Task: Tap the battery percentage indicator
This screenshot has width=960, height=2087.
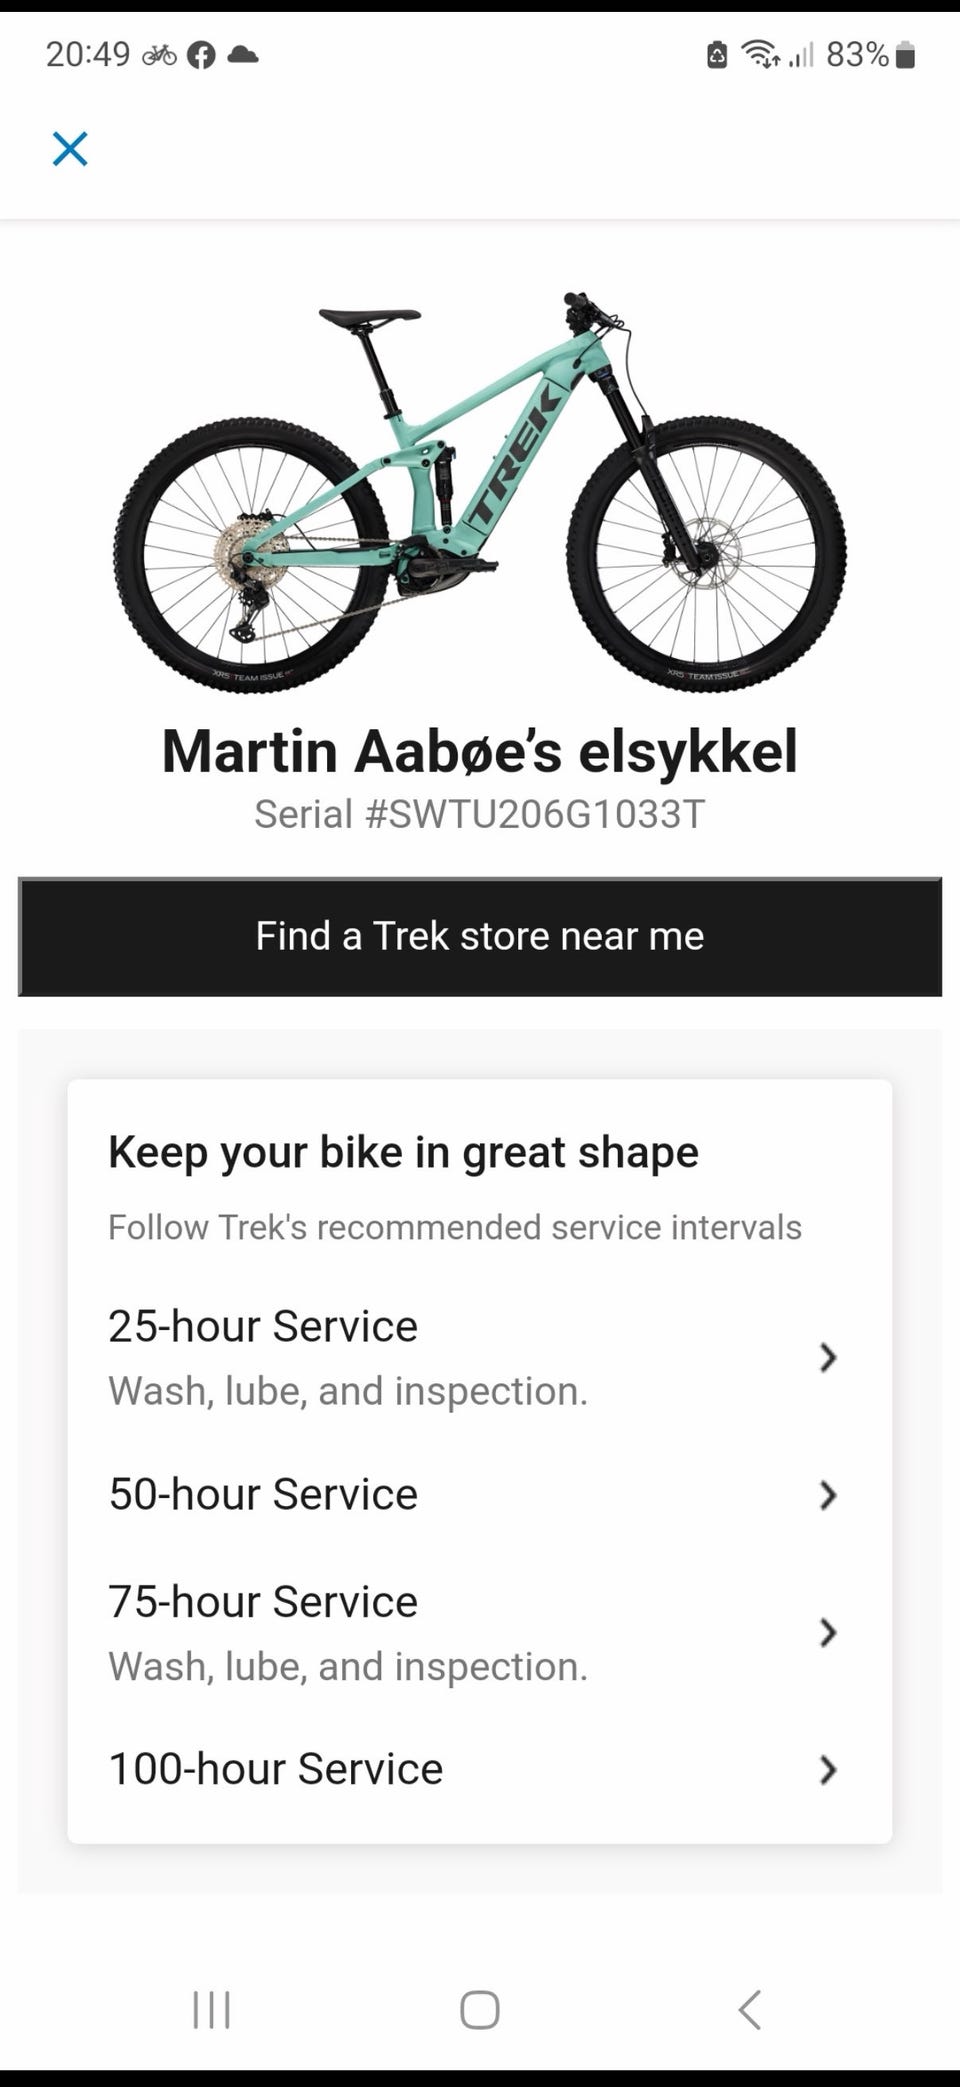Action: click(x=857, y=54)
